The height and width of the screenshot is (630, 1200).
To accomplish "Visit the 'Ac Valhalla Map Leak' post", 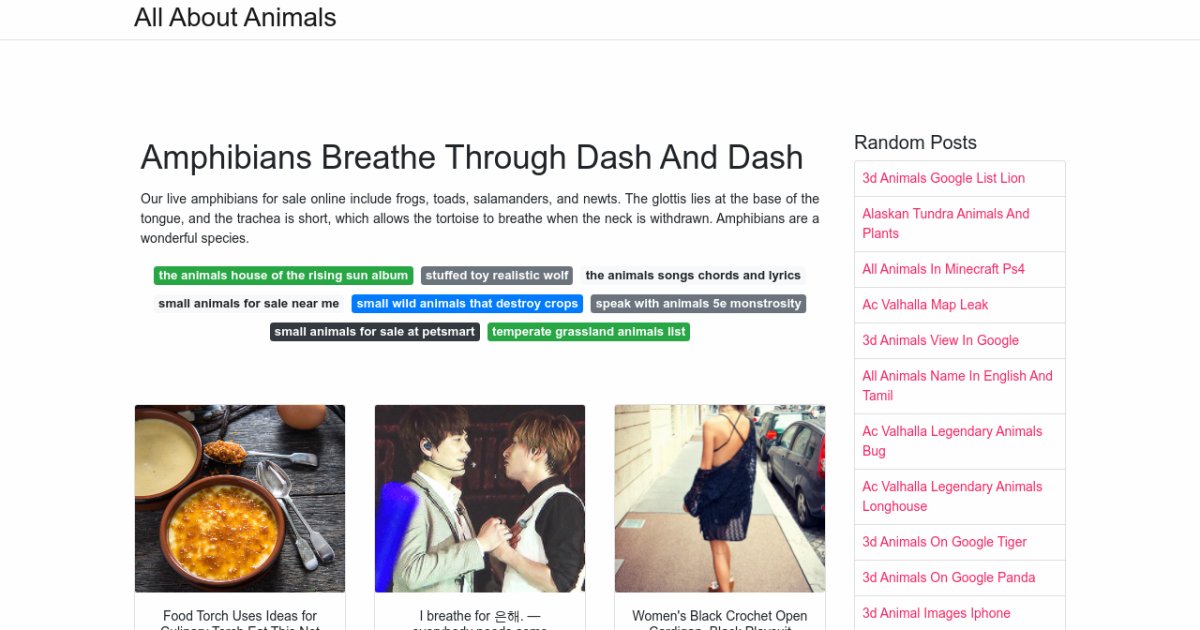I will coord(925,305).
